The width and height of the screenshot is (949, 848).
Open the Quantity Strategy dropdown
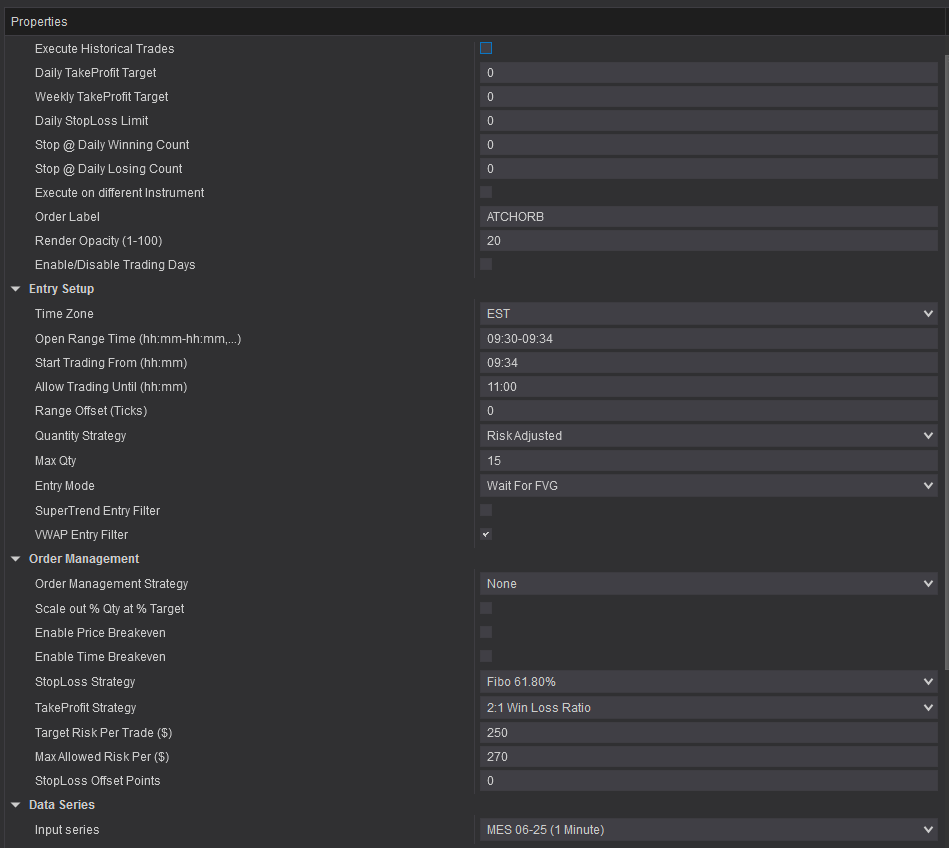pyautogui.click(x=709, y=435)
